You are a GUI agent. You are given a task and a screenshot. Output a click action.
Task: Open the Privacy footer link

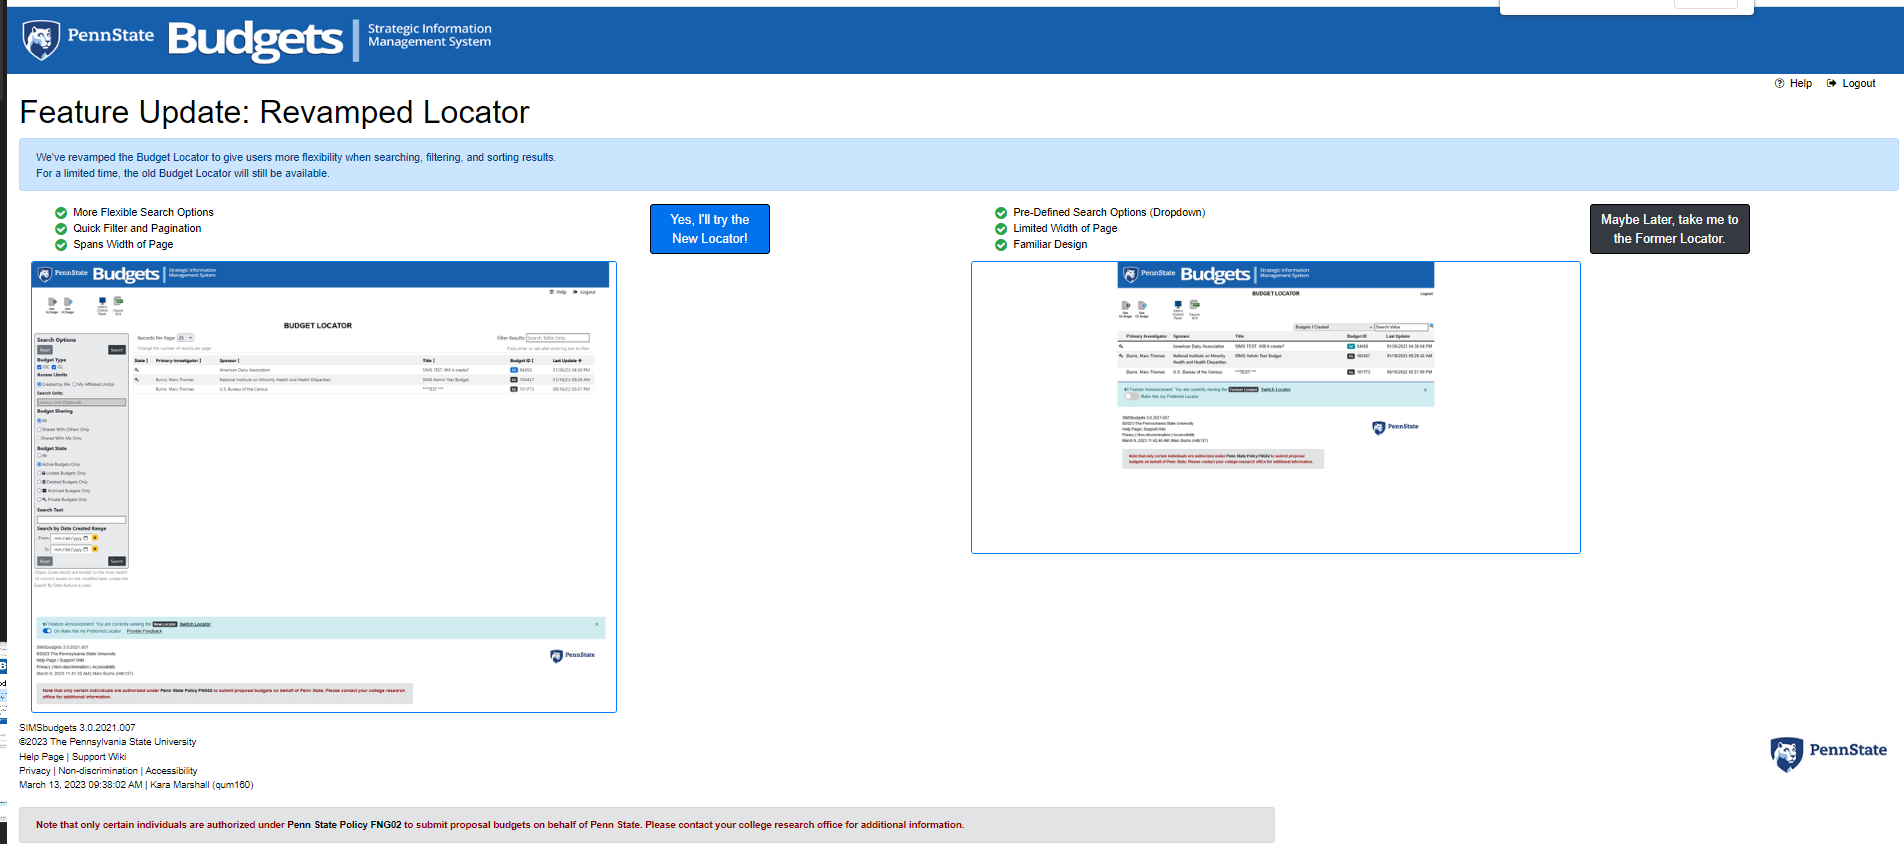(35, 771)
